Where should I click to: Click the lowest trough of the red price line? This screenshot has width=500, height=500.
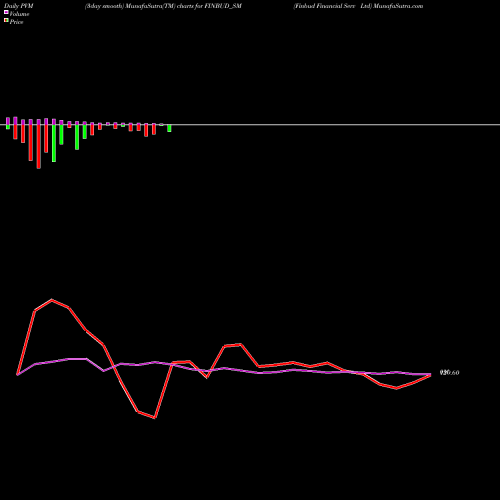point(154,417)
